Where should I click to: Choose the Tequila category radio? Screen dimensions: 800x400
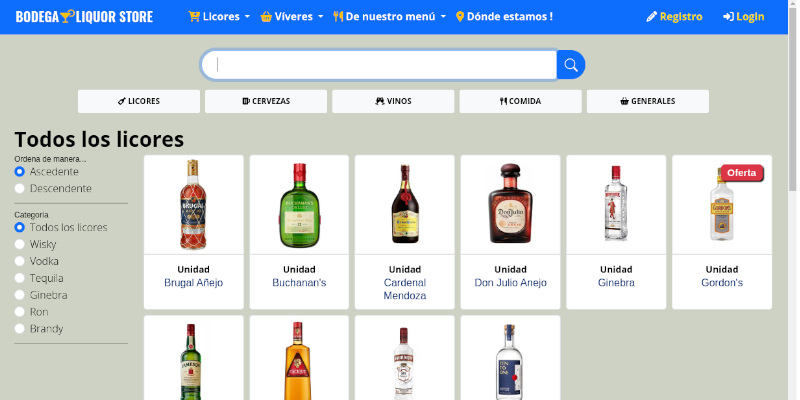click(19, 278)
